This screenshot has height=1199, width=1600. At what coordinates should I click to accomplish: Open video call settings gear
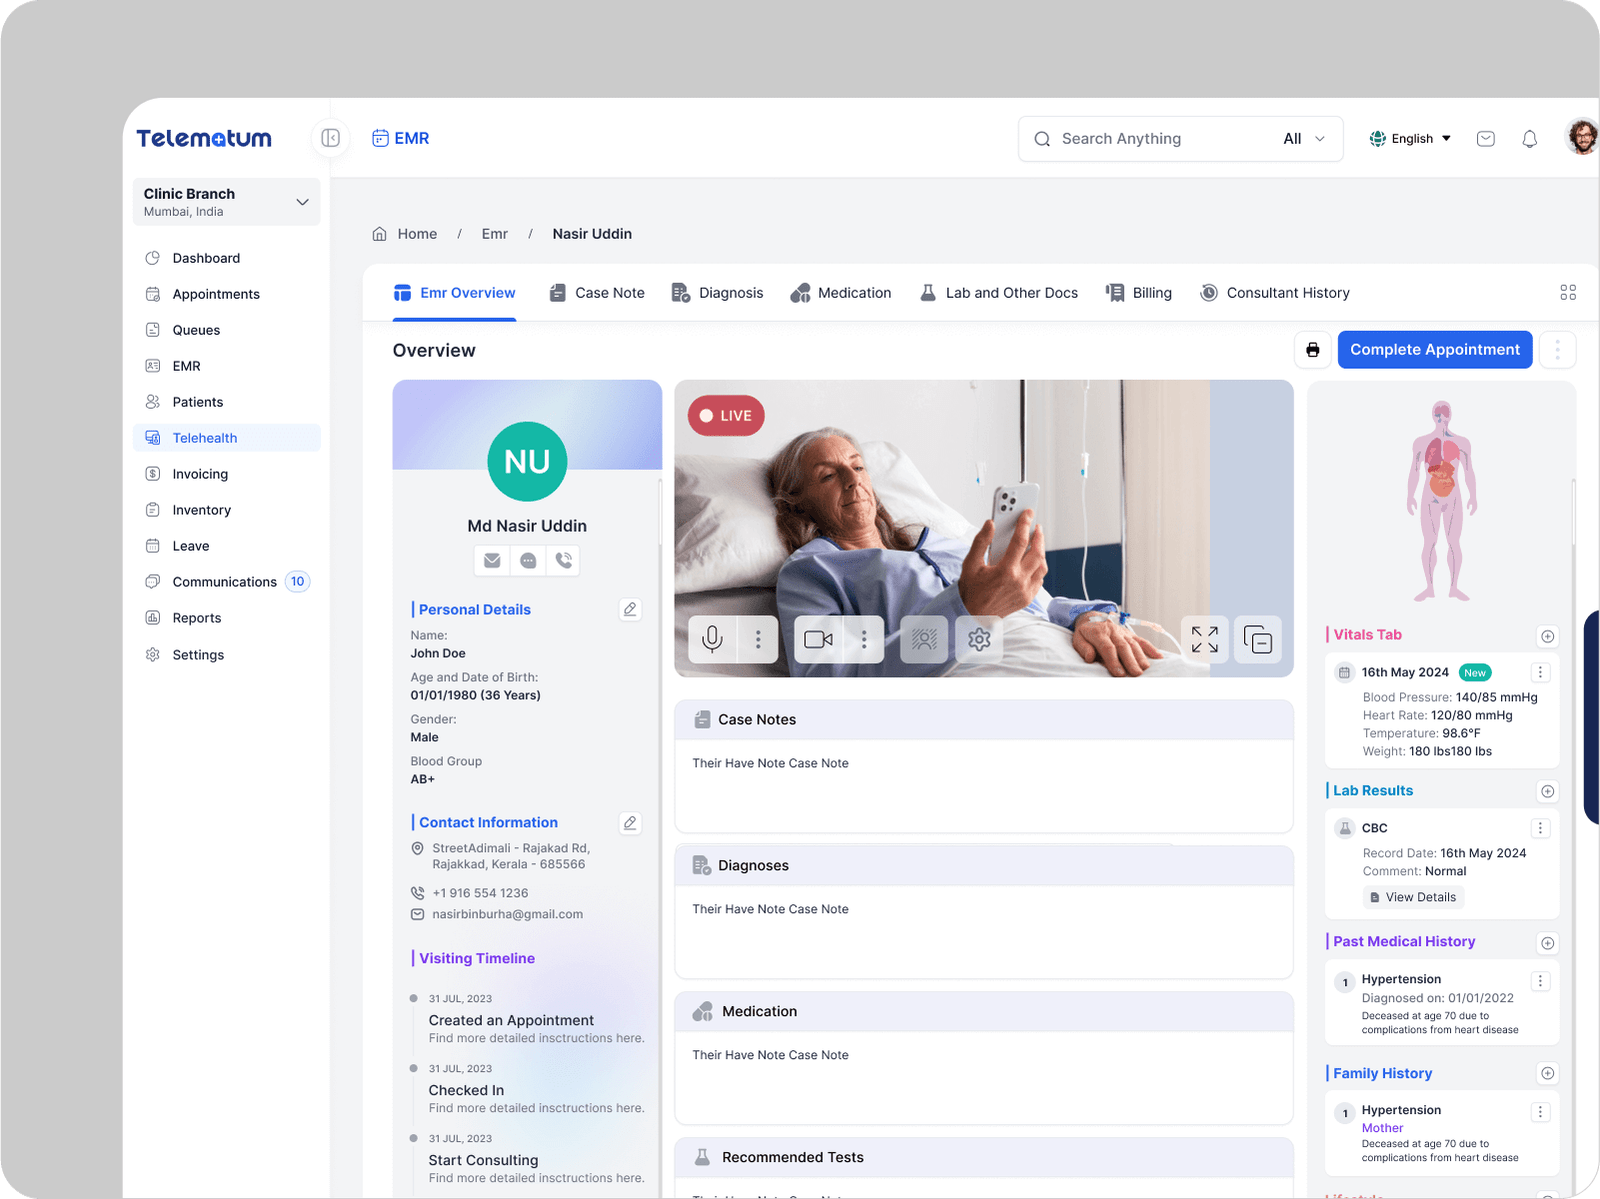pyautogui.click(x=979, y=639)
